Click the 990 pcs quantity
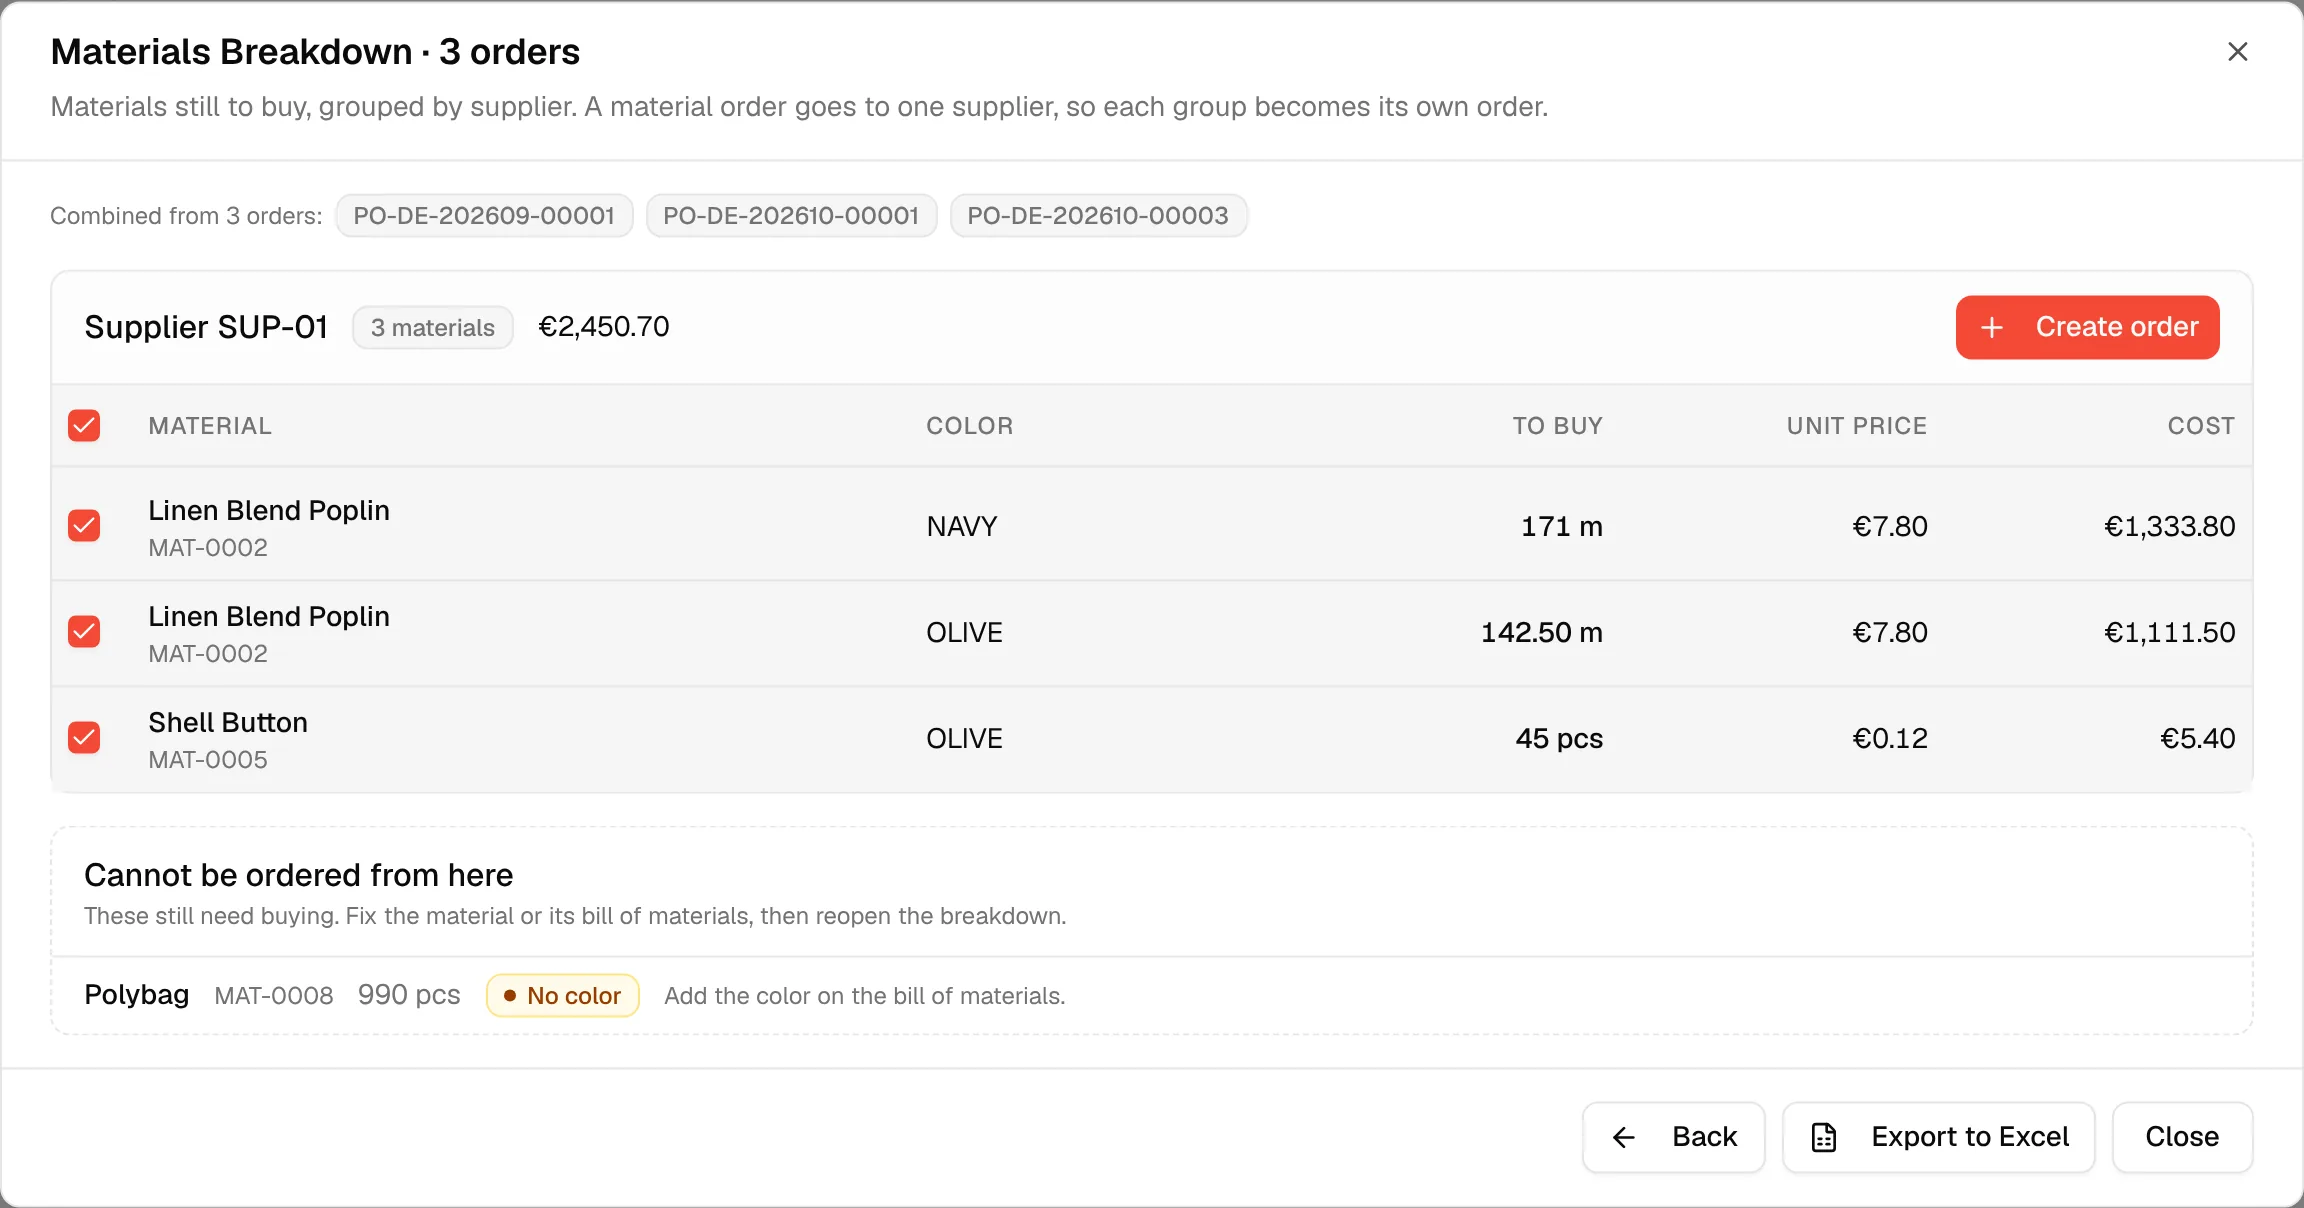Image resolution: width=2304 pixels, height=1208 pixels. [409, 995]
